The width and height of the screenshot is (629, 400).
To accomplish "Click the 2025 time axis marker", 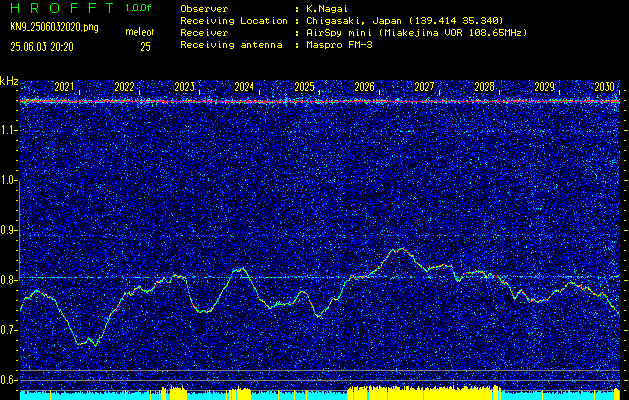I will click(x=304, y=87).
